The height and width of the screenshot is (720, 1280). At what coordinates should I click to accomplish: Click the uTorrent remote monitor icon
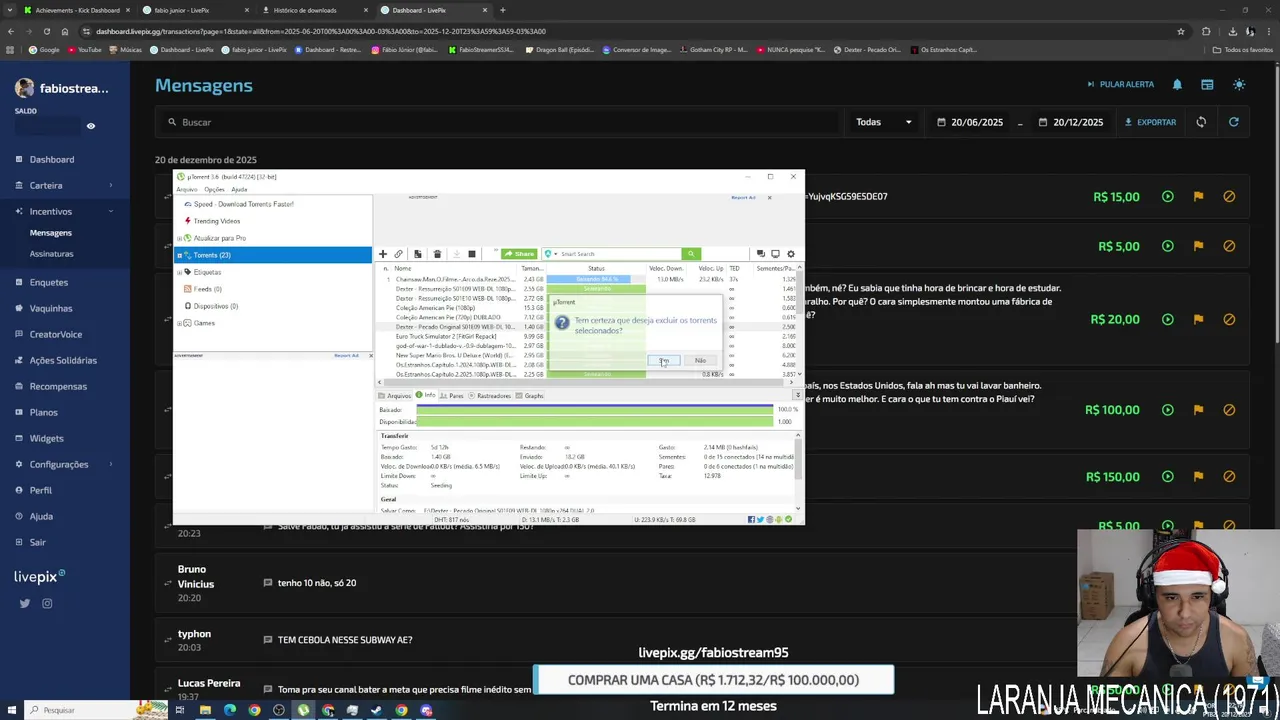point(775,254)
